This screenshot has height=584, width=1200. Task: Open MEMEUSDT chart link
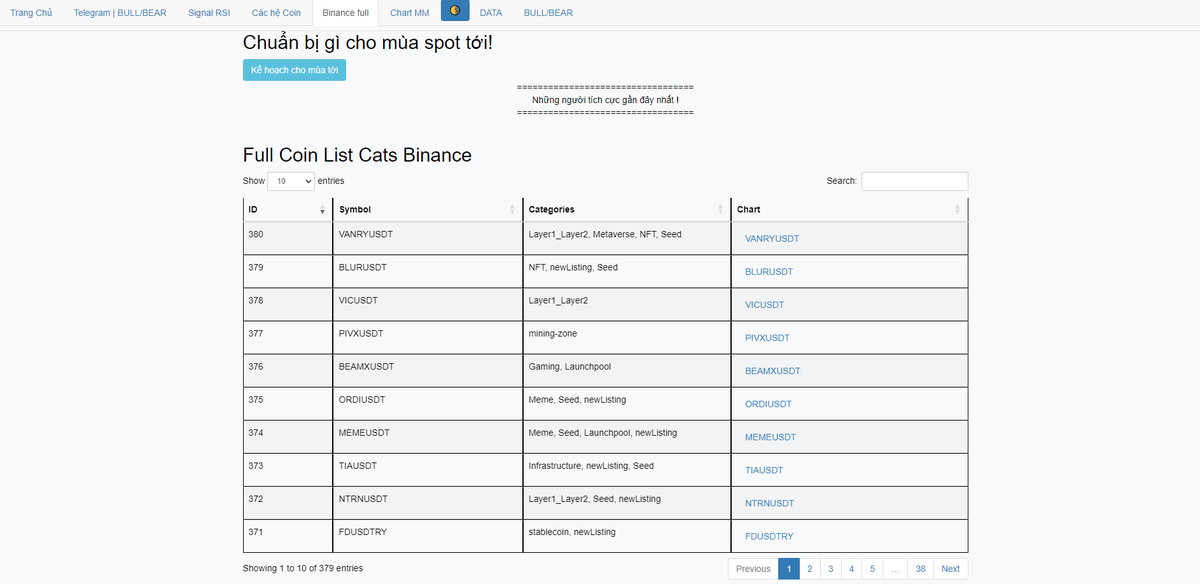pos(771,437)
